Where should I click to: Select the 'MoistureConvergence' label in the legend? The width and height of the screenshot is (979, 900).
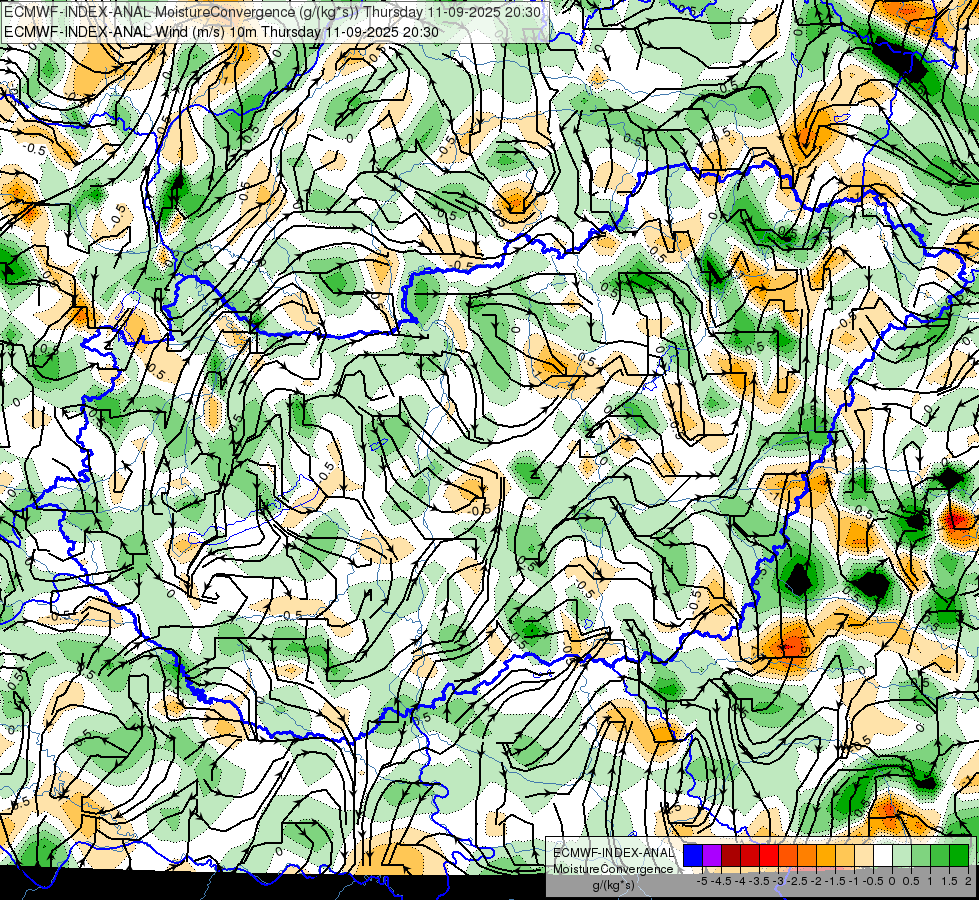(x=614, y=869)
